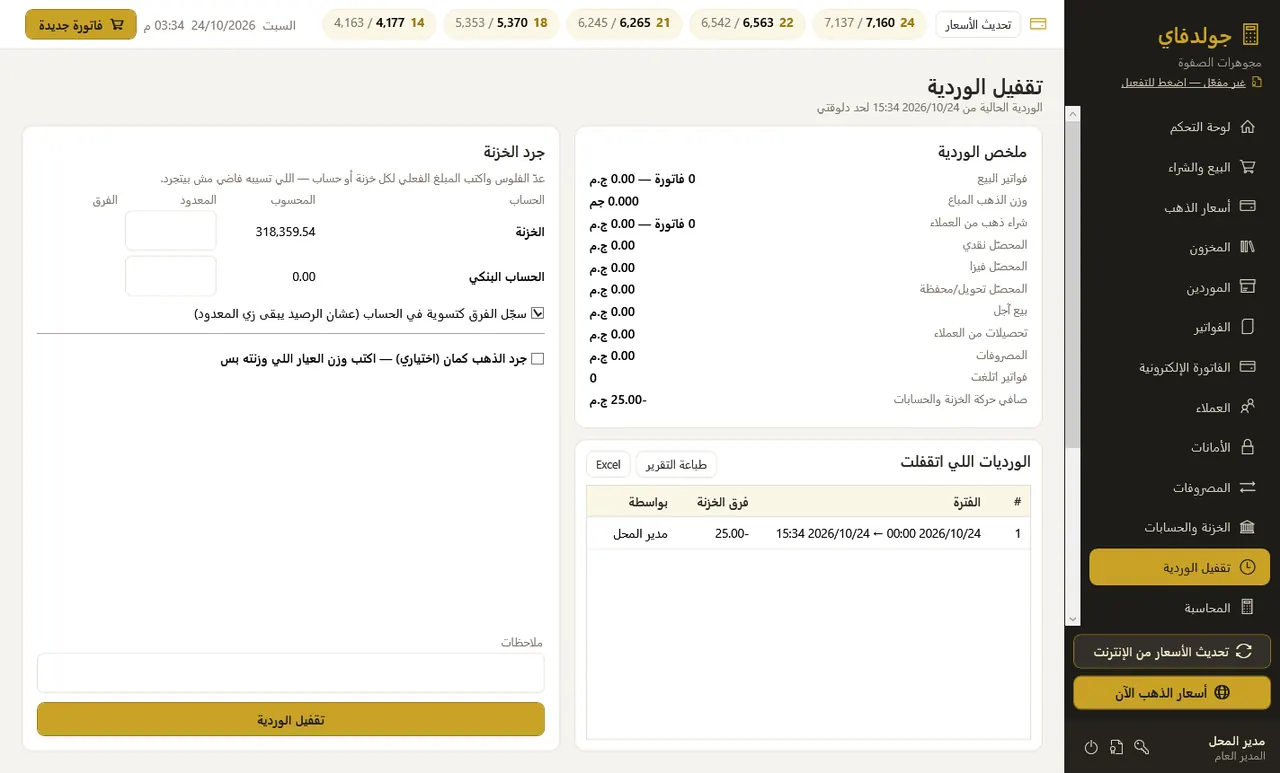Open الموردين sidebar menu item
Image resolution: width=1280 pixels, height=773 pixels.
[x=1179, y=287]
